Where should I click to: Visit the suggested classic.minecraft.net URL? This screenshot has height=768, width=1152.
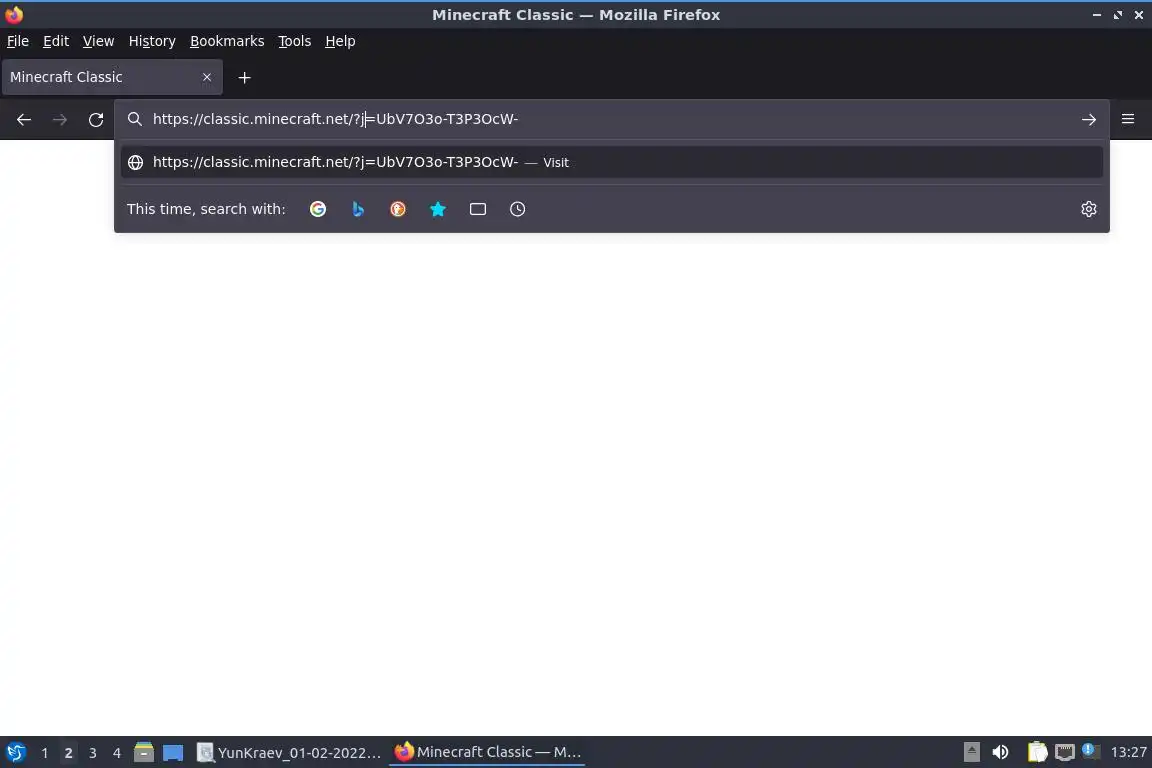612,162
